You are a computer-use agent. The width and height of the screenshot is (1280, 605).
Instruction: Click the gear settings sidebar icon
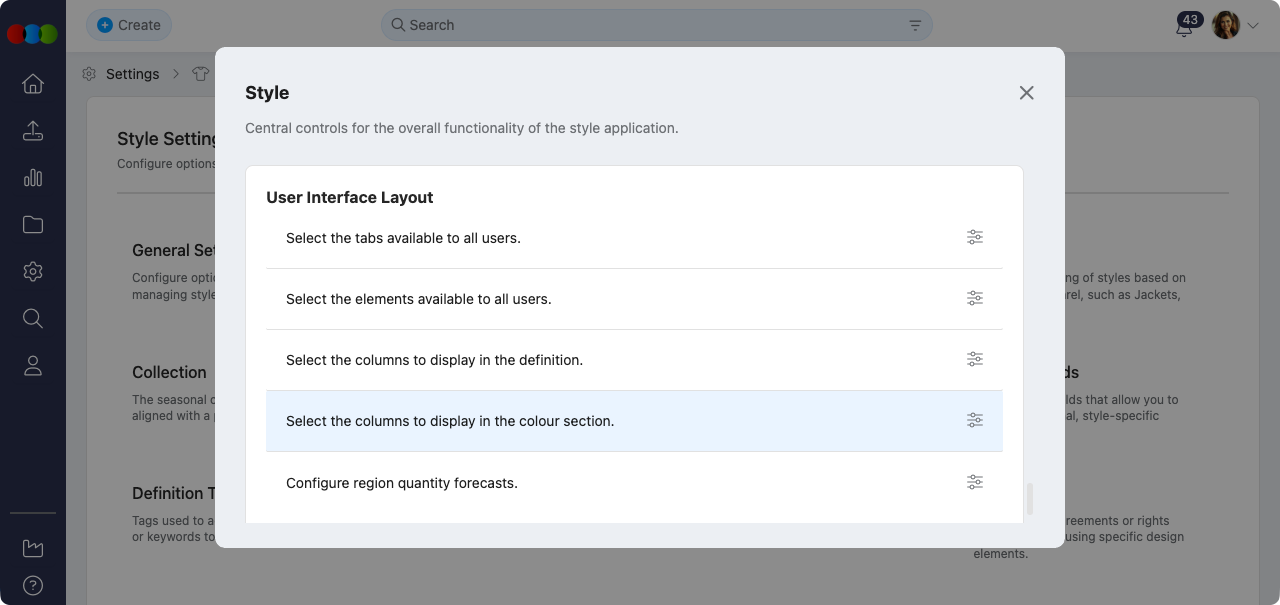(x=33, y=272)
